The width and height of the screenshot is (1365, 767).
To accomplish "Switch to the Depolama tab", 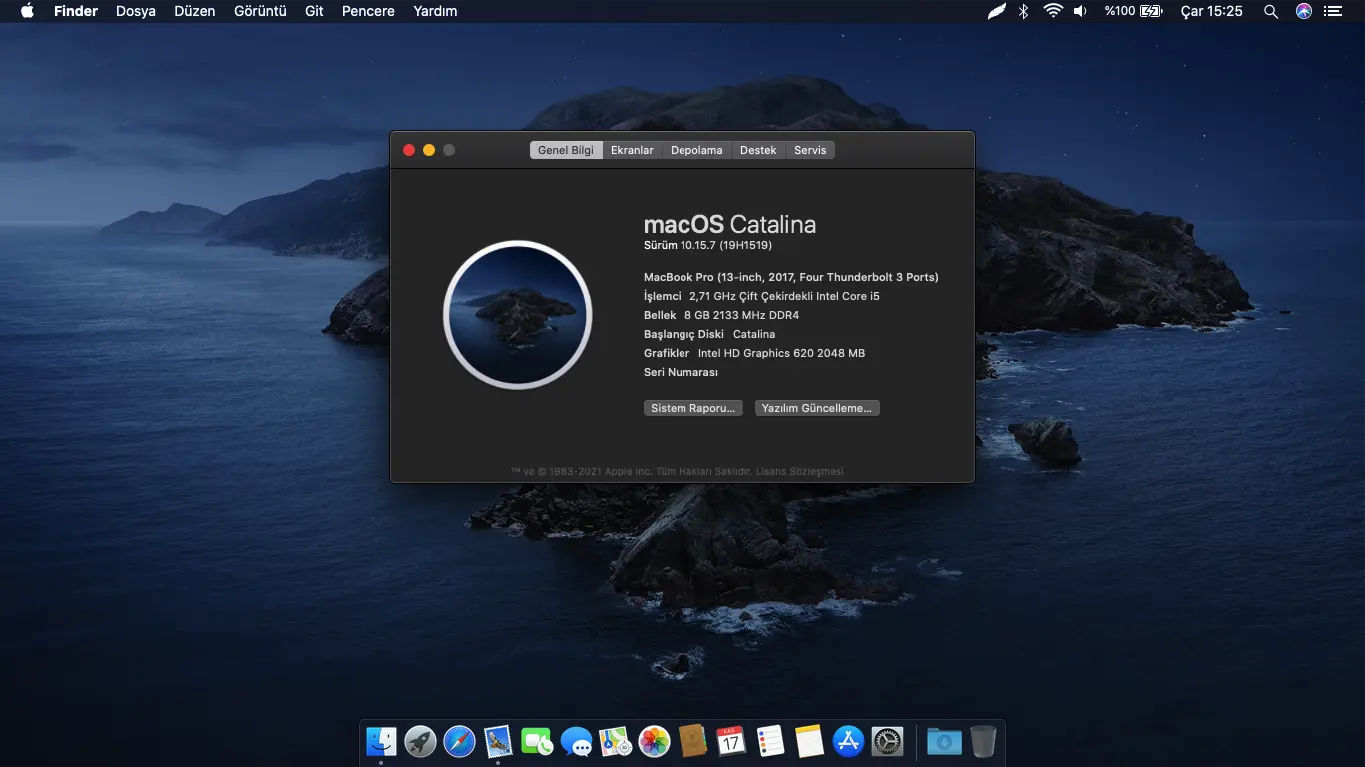I will (696, 150).
